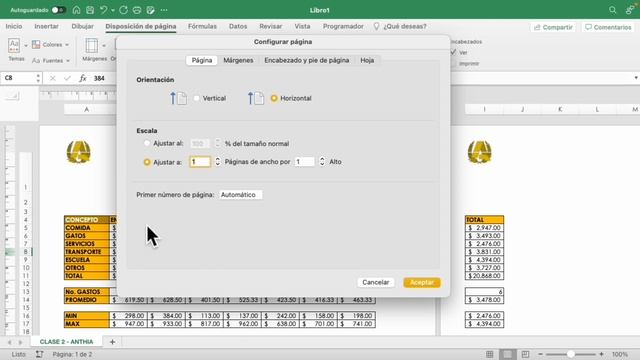This screenshot has height=360, width=640.
Task: Select the Hoja tab in dialog
Action: pos(367,60)
